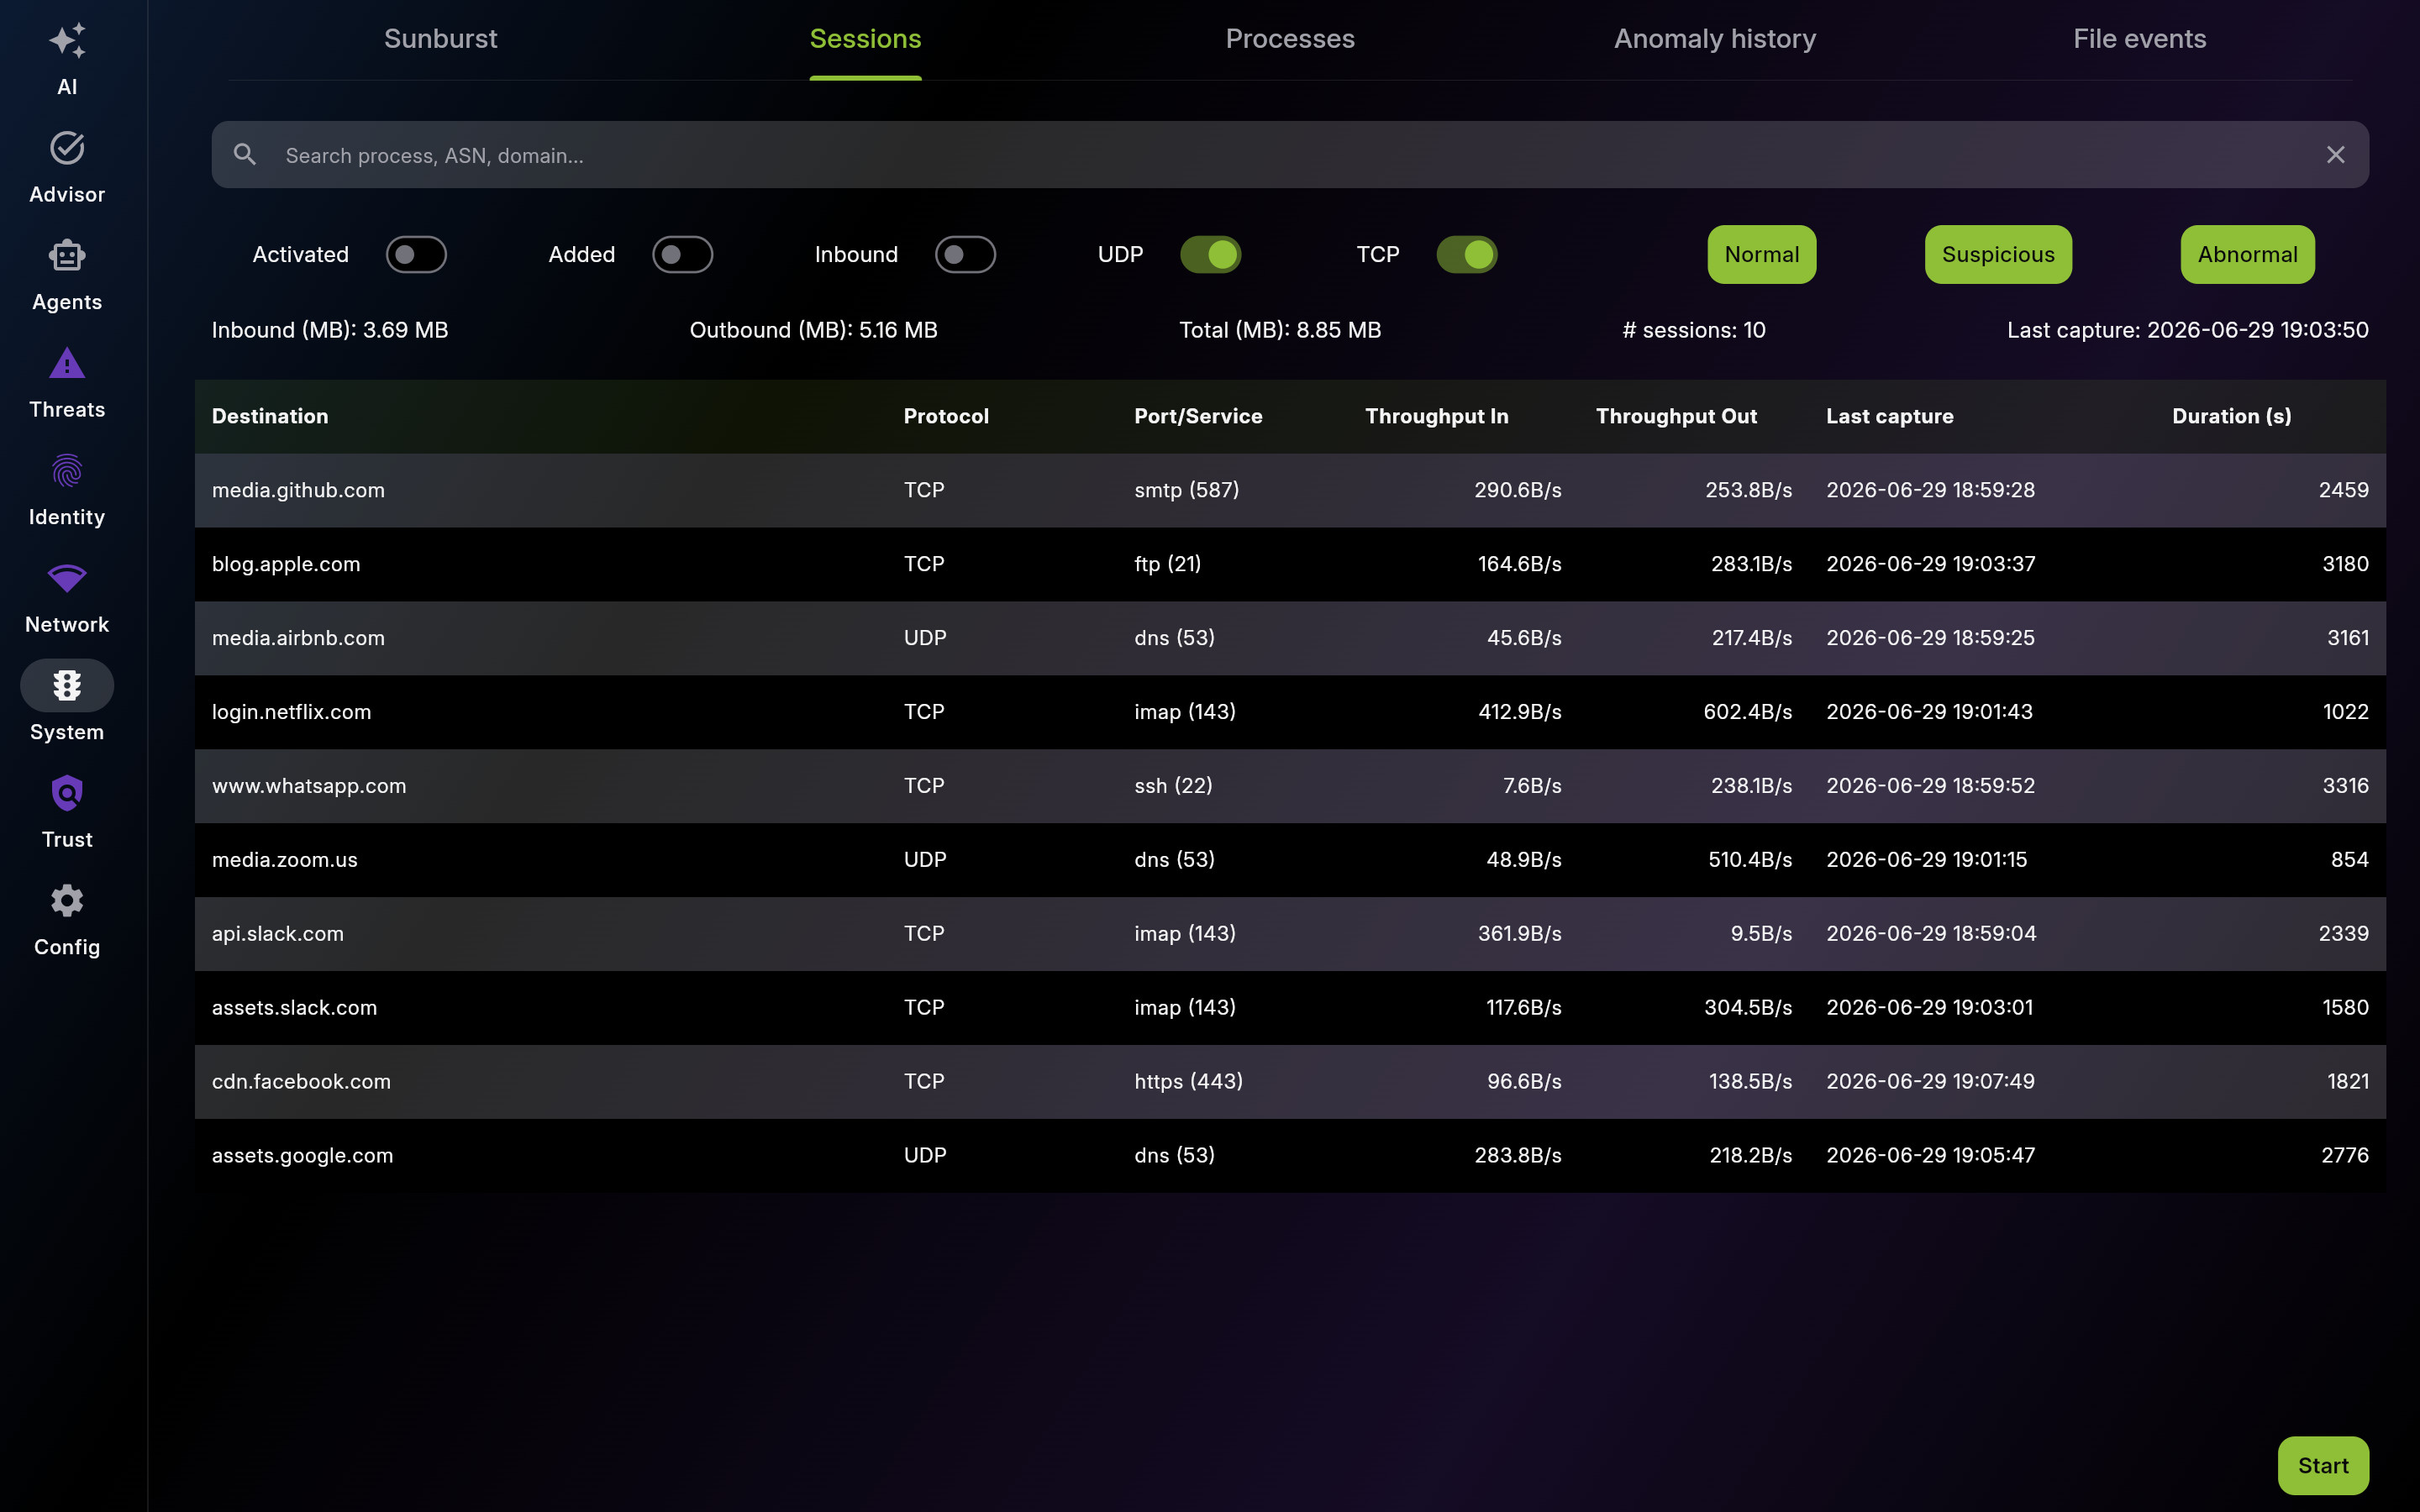The width and height of the screenshot is (2420, 1512).
Task: Open the Advisor checkmark icon
Action: pos(67,148)
